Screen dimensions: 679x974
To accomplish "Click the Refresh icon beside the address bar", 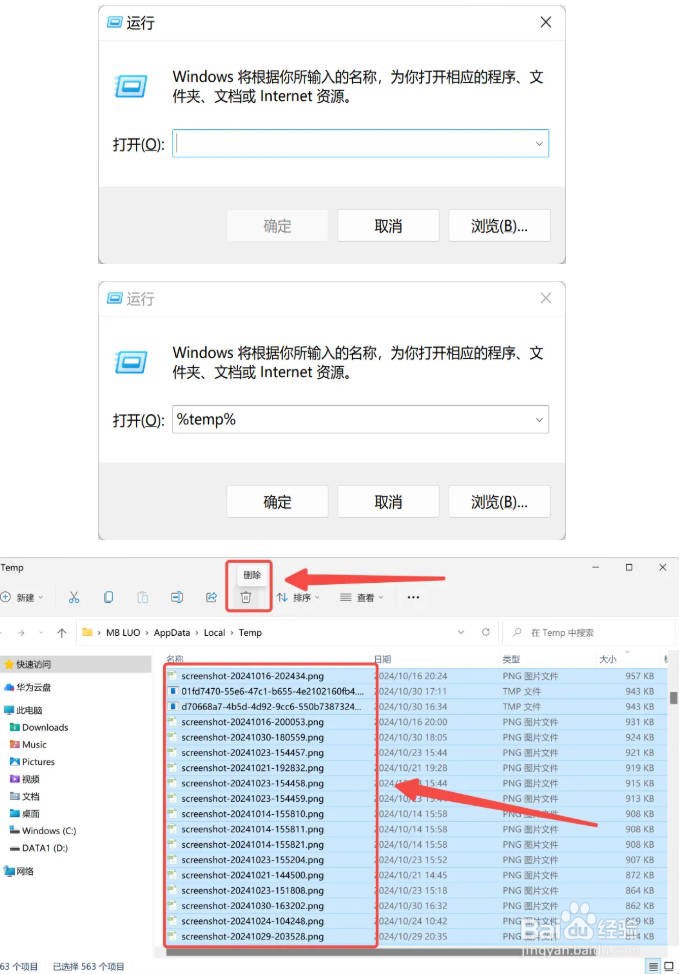I will 486,632.
